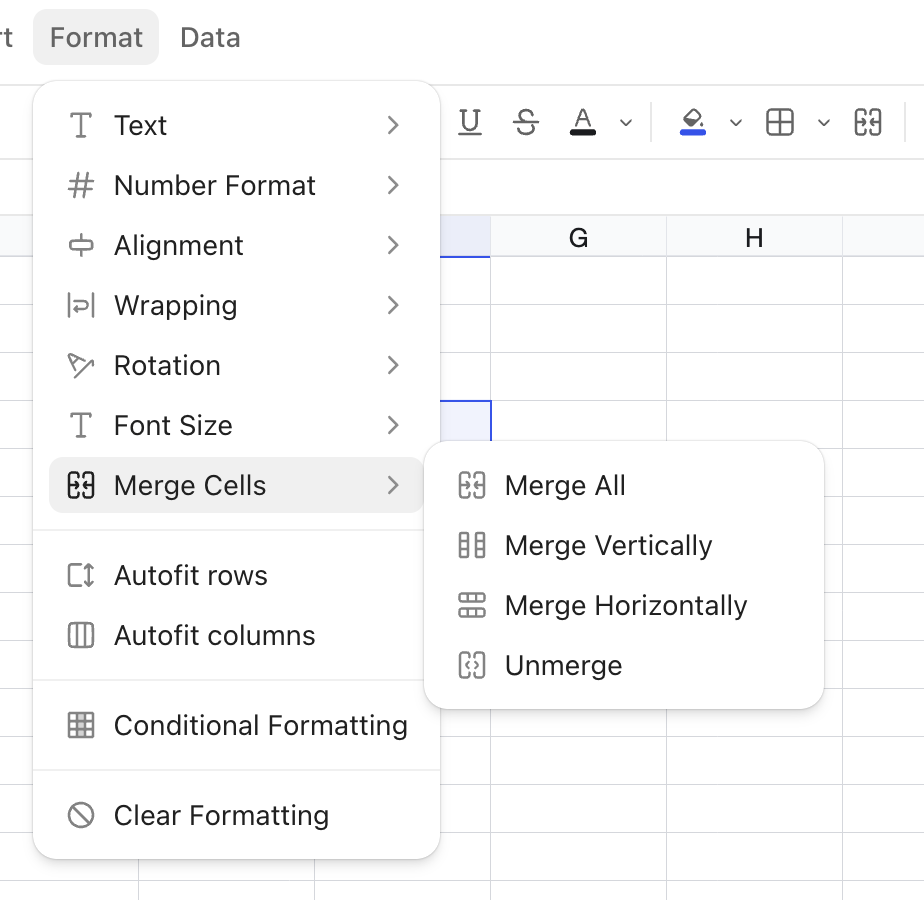Open the font color dropdown arrow
Viewport: 924px width, 900px height.
[626, 123]
